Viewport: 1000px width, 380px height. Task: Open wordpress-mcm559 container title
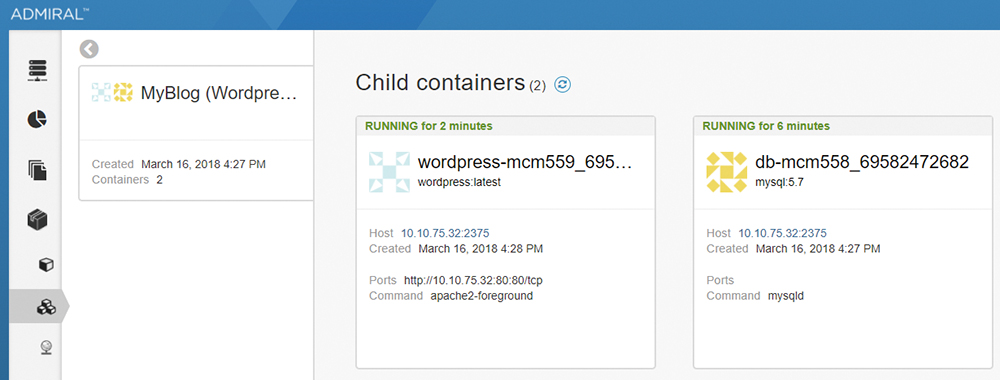(x=524, y=162)
